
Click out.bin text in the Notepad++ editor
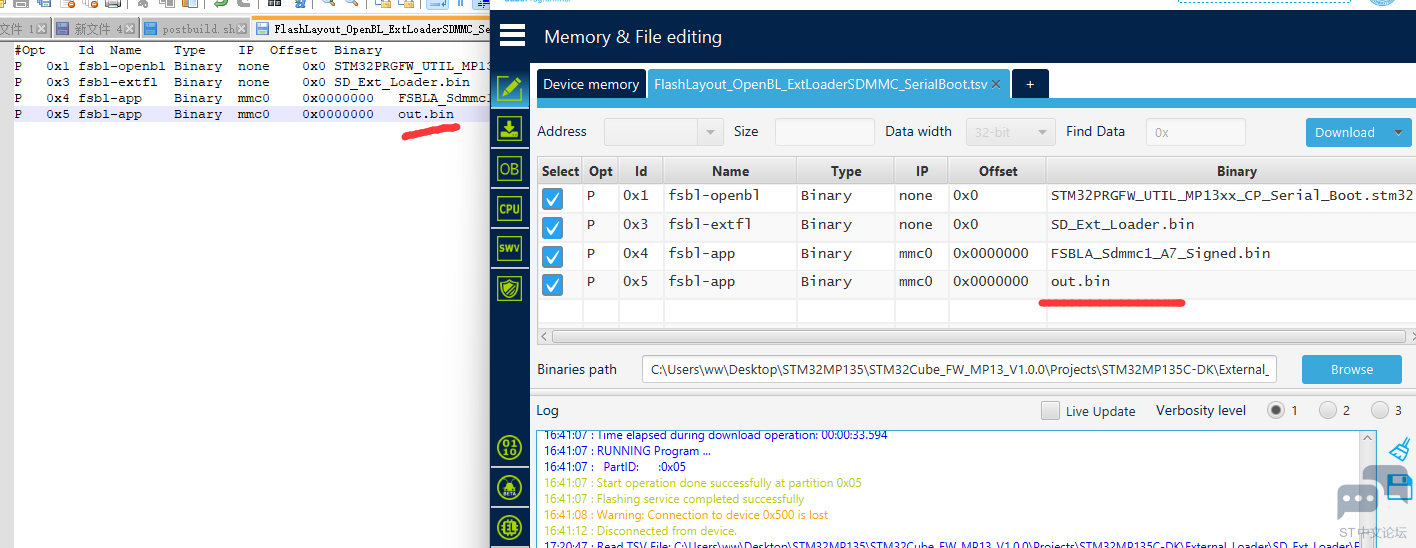425,114
